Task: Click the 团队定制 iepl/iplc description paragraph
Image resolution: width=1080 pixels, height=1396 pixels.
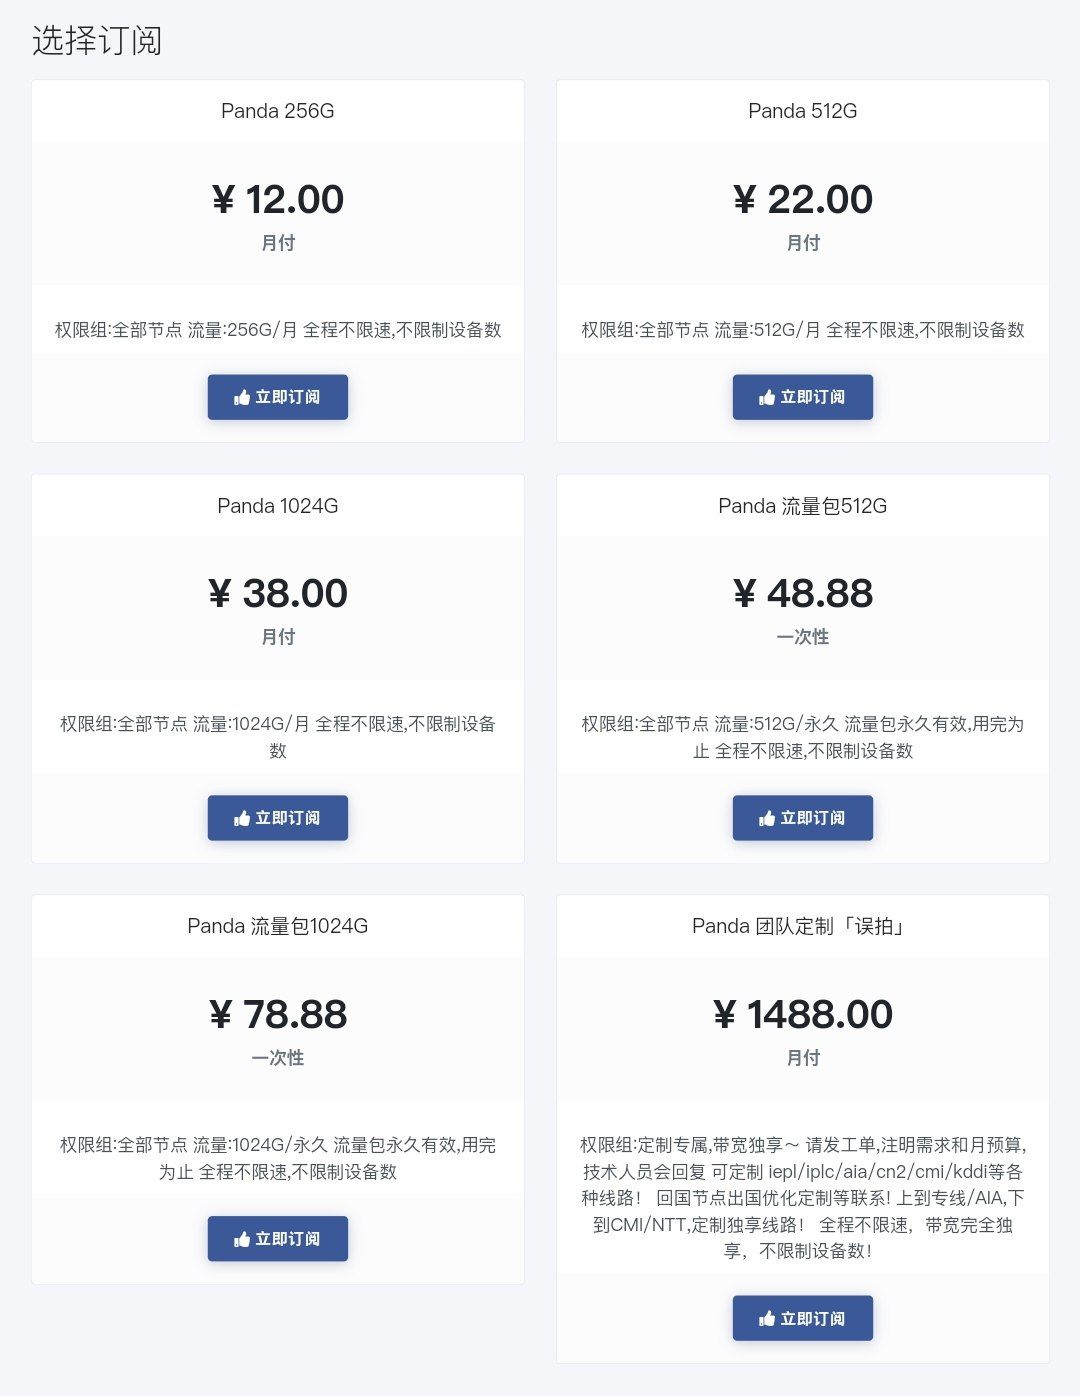Action: 803,1198
